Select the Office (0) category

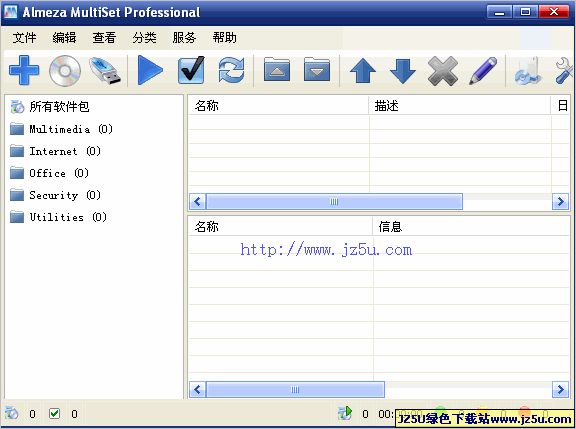(59, 173)
